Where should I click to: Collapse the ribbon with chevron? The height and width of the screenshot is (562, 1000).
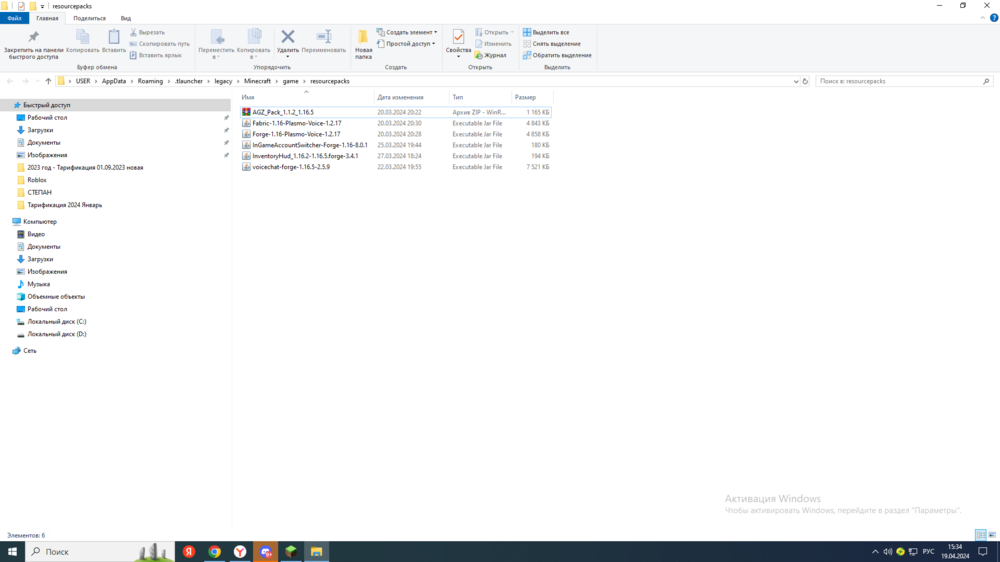click(x=983, y=18)
